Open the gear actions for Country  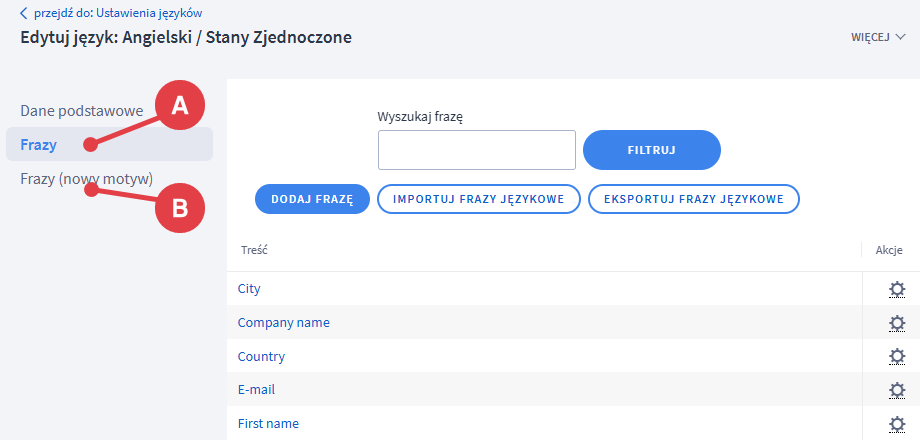click(x=897, y=357)
